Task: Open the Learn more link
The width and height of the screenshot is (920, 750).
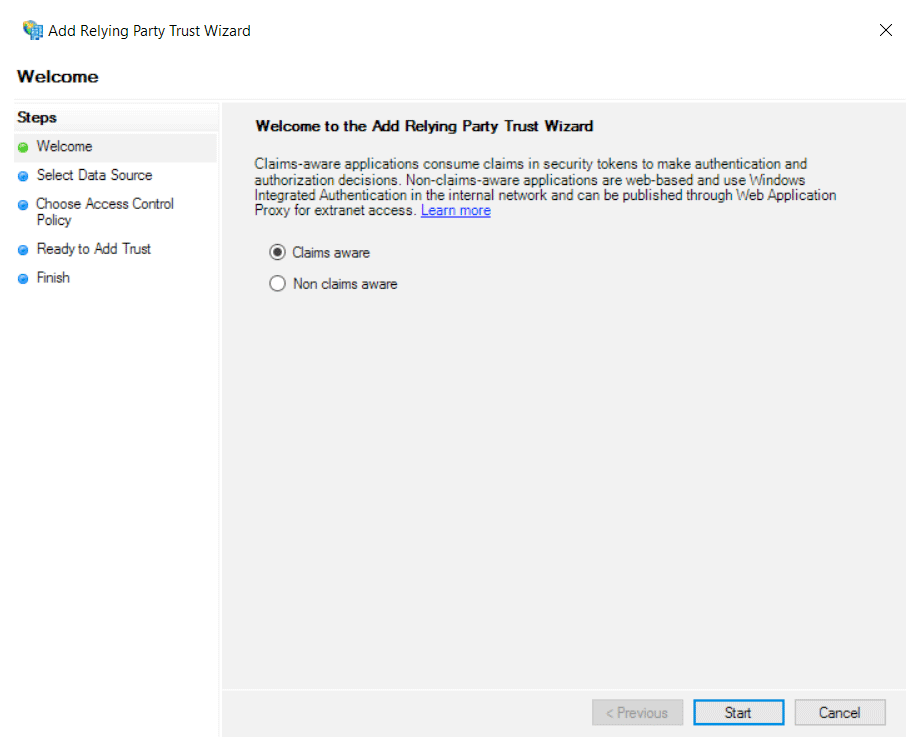Action: coord(455,211)
